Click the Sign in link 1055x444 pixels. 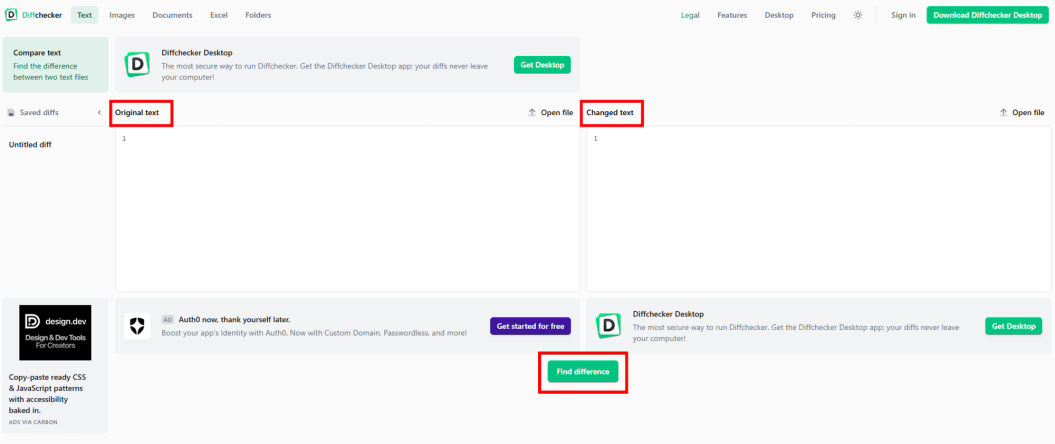[903, 15]
